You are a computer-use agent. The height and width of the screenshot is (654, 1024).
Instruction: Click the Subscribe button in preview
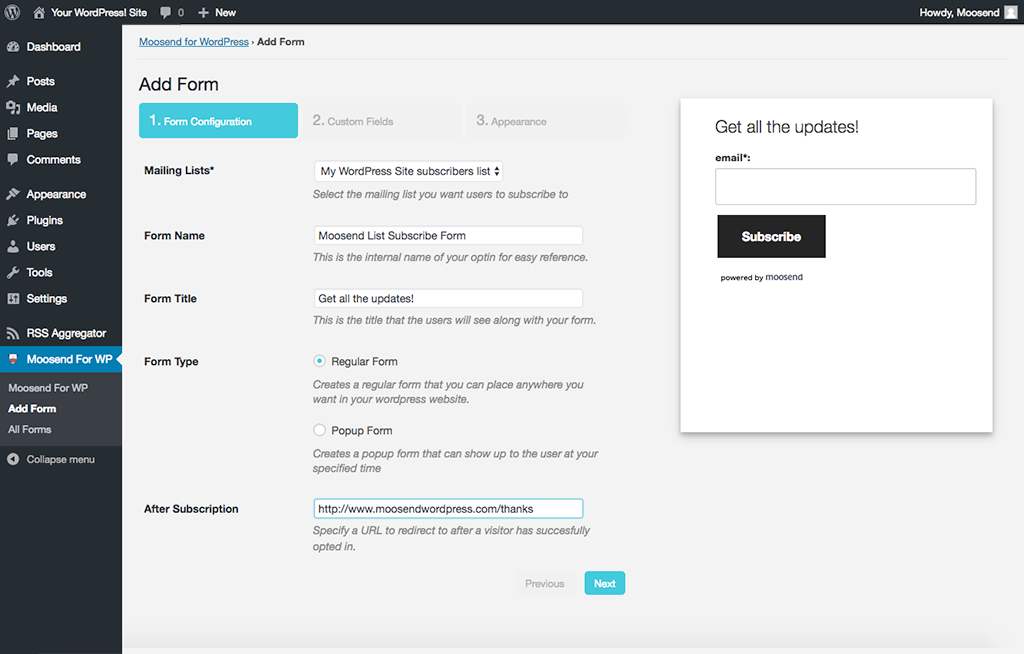(771, 237)
